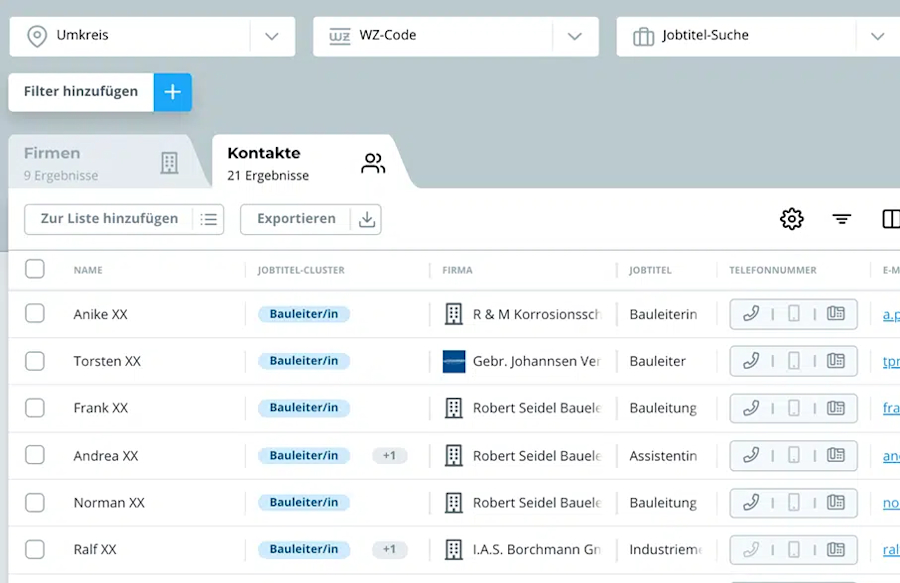Click the mobile icon for Norman XX
Viewport: 900px width, 583px height.
click(794, 503)
